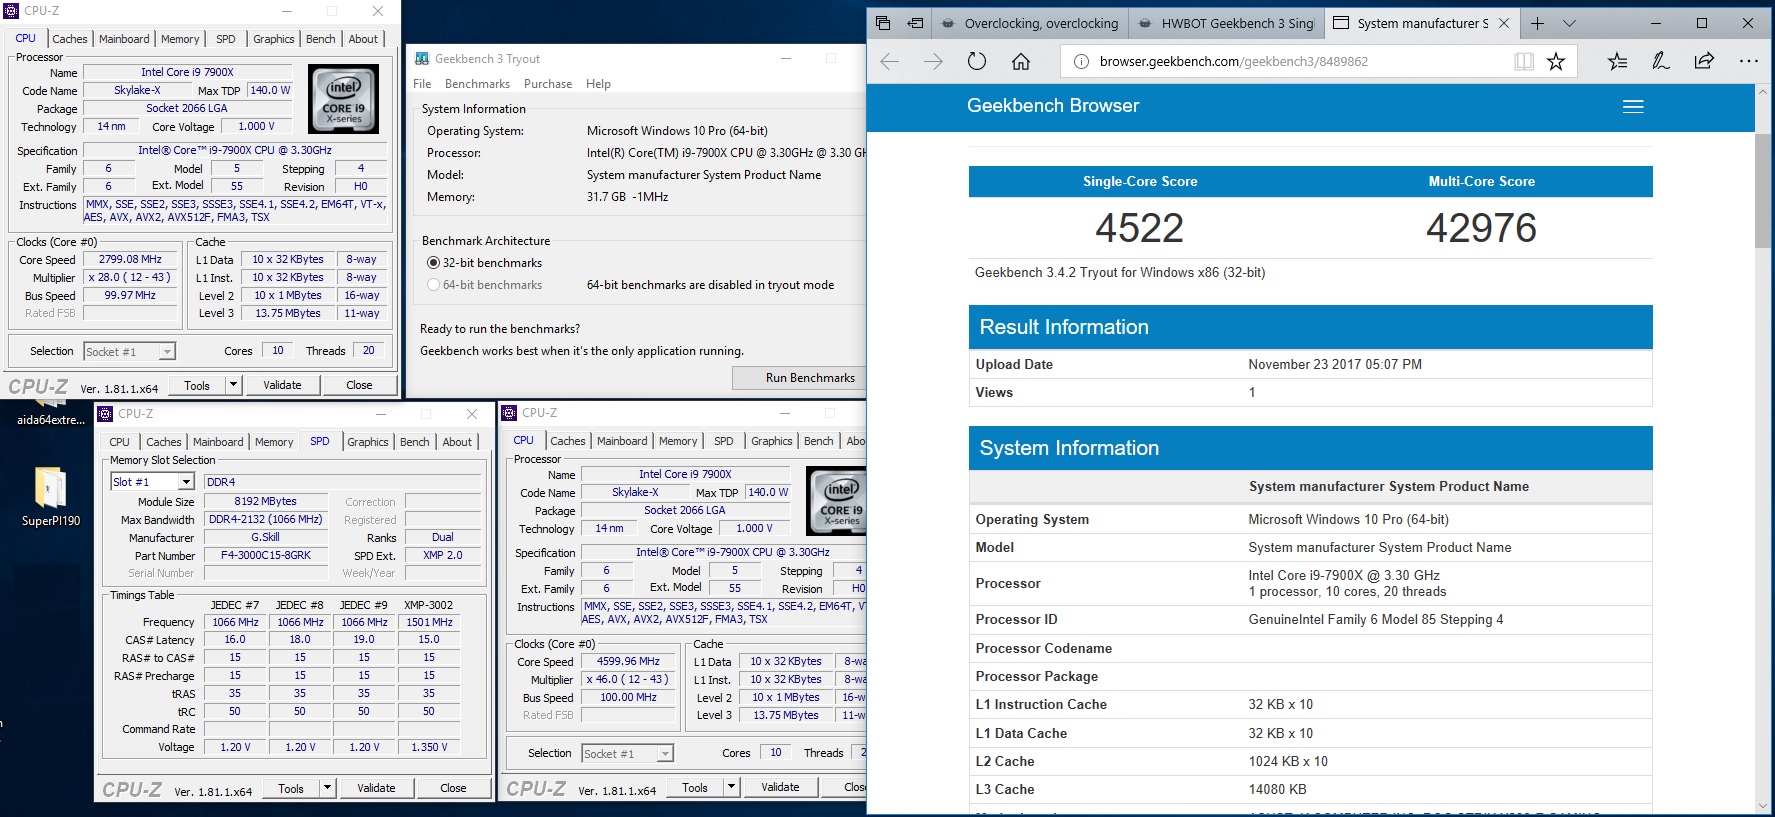This screenshot has width=1775, height=817.
Task: Switch to the Mainboard tab in top CPU-Z window
Action: (x=124, y=39)
